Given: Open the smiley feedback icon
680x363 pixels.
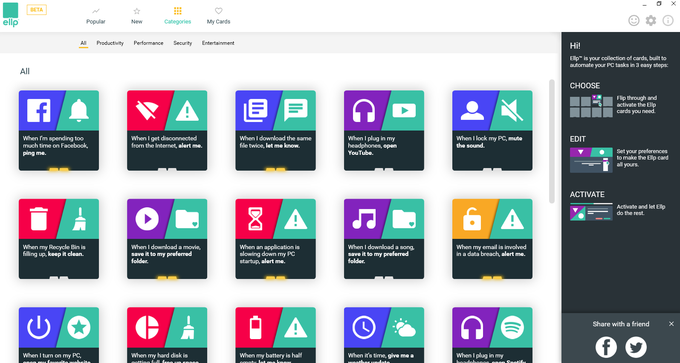Looking at the screenshot, I should coord(634,20).
